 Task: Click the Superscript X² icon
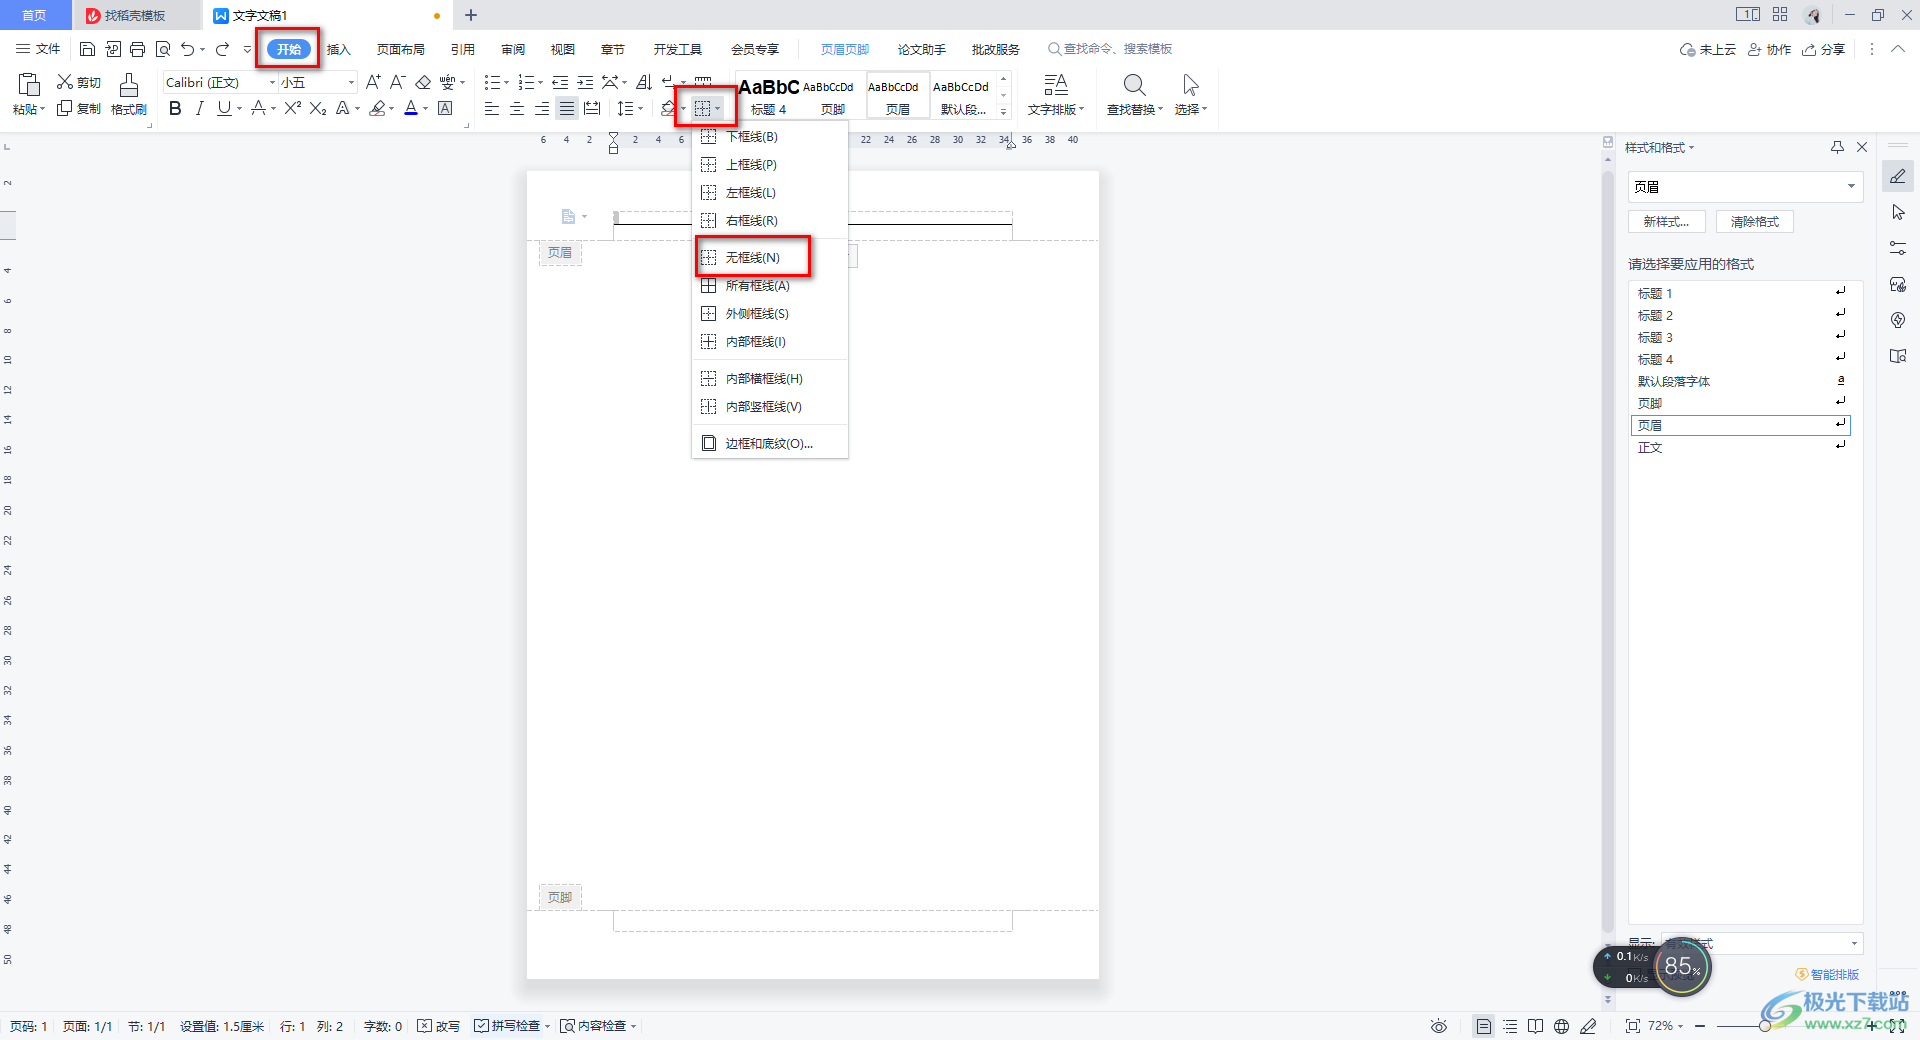[x=292, y=108]
